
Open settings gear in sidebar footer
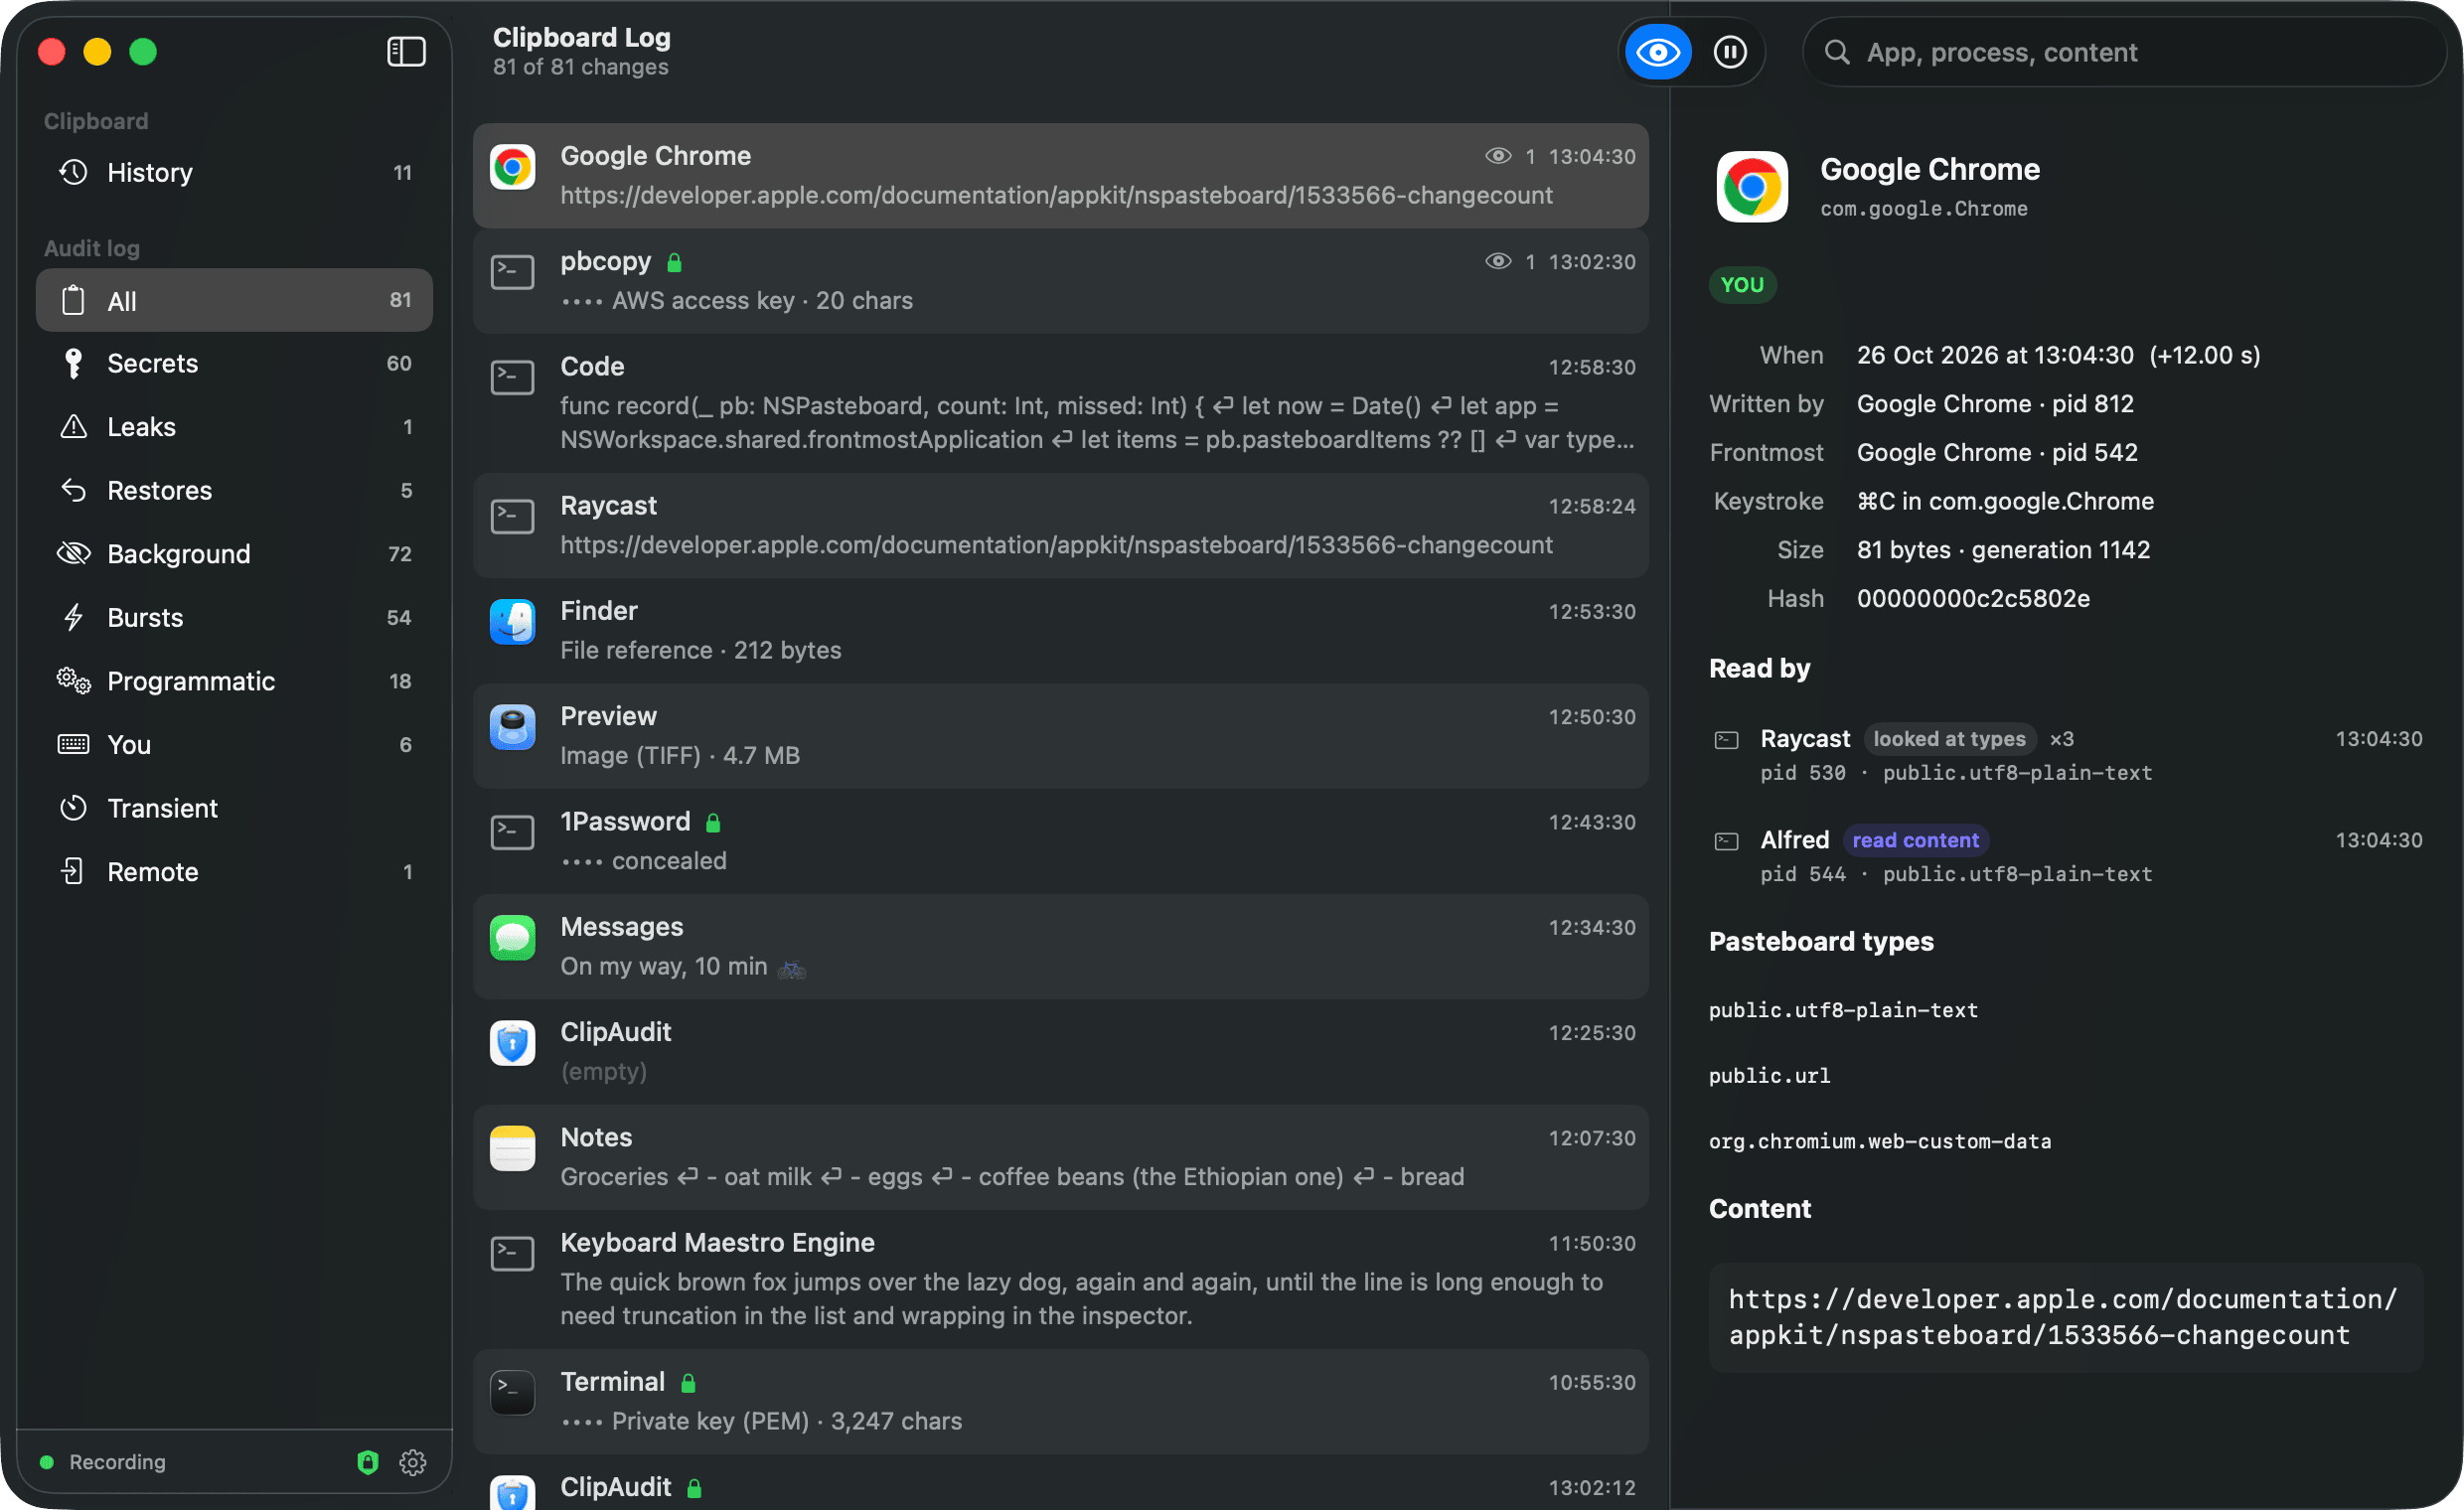pos(413,1462)
